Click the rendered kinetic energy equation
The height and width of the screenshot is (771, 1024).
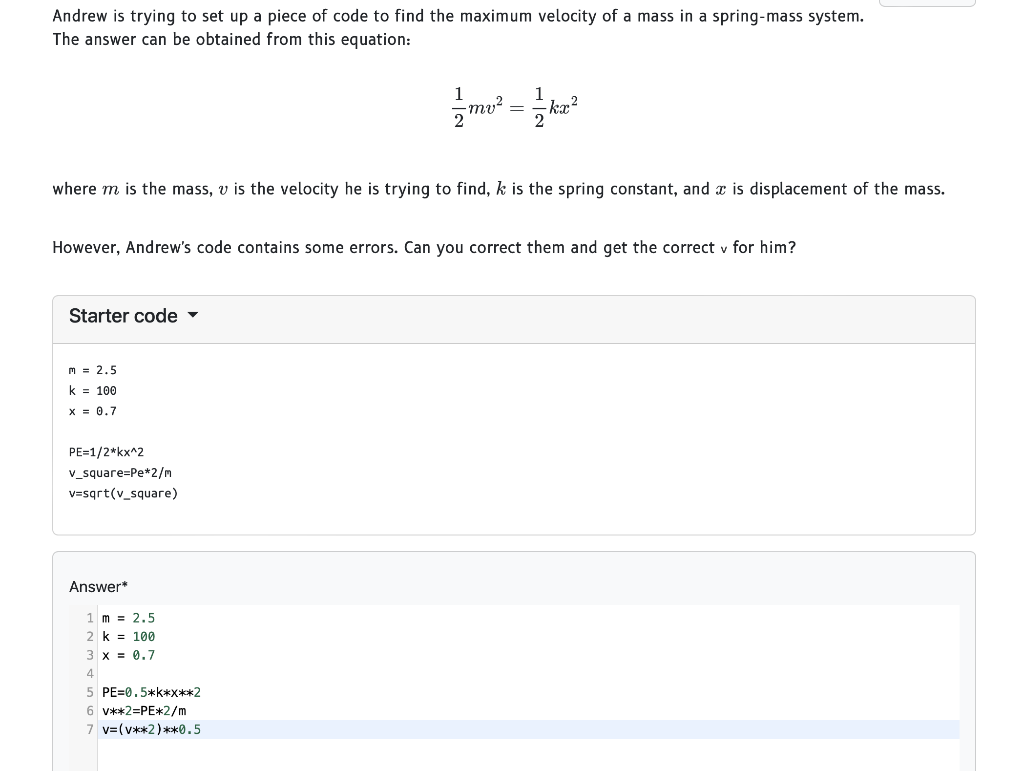[513, 104]
